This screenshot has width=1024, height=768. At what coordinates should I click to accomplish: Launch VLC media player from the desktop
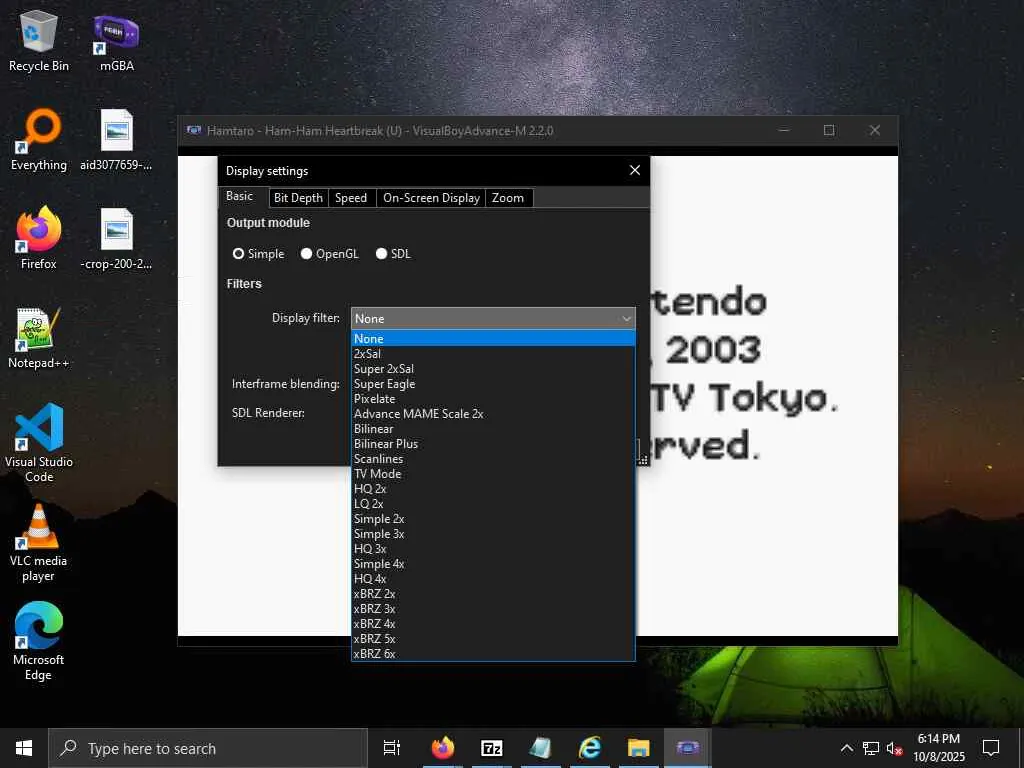point(39,543)
